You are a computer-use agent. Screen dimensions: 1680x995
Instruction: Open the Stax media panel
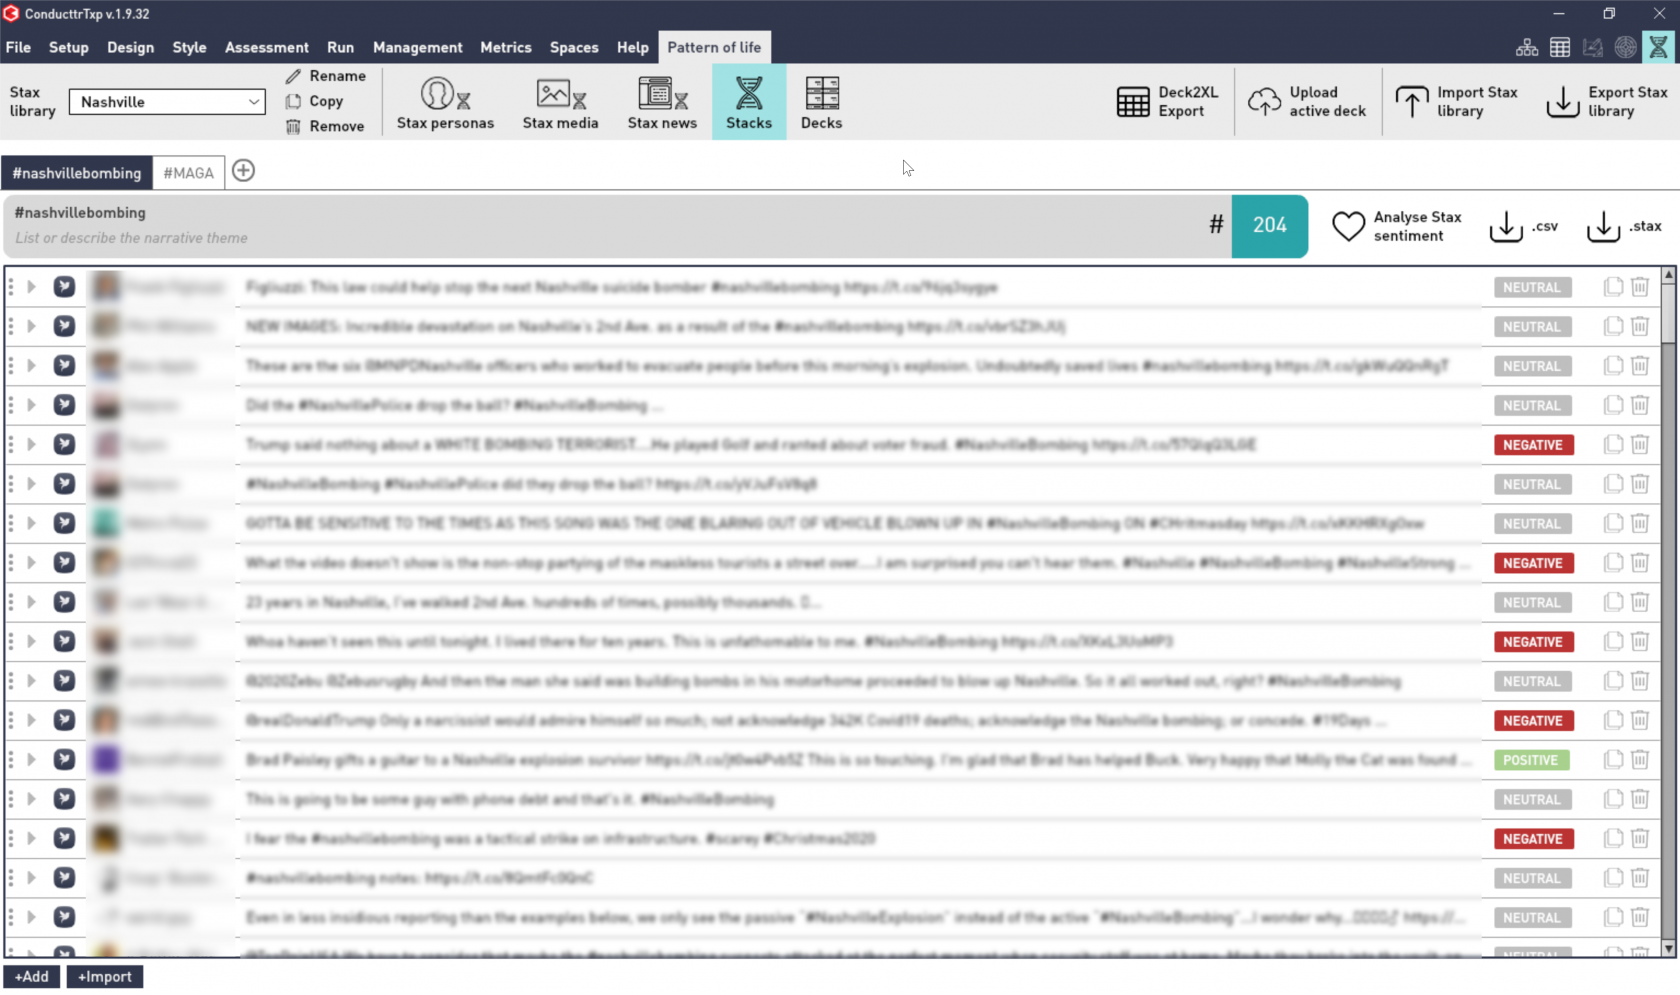560,101
